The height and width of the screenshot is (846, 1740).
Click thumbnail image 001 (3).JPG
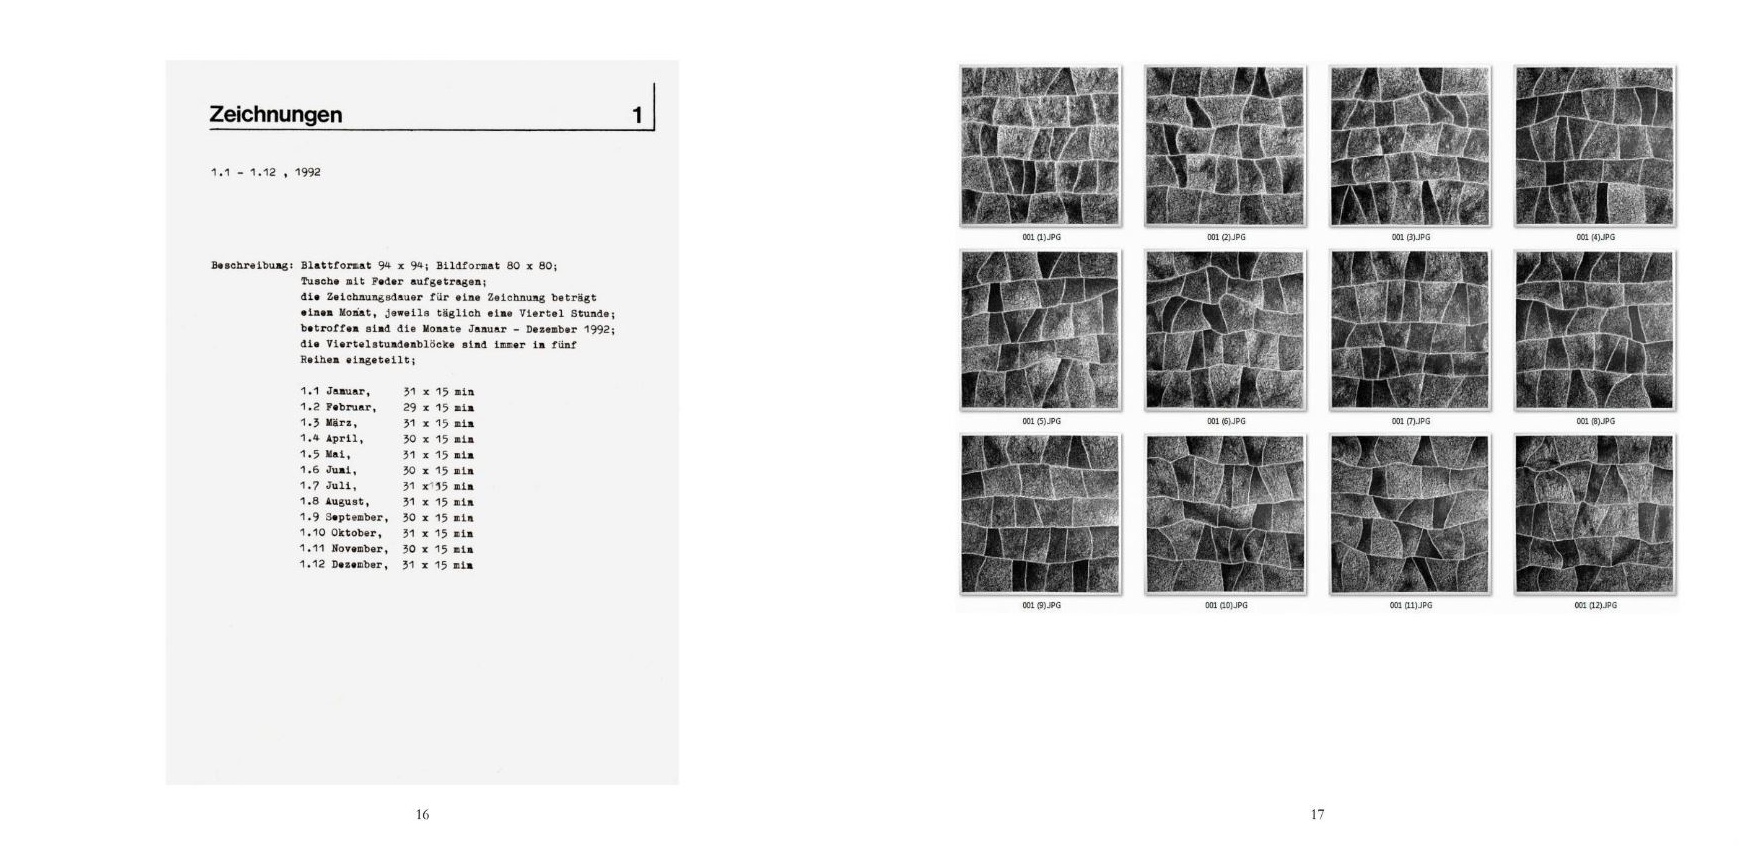coord(1410,146)
